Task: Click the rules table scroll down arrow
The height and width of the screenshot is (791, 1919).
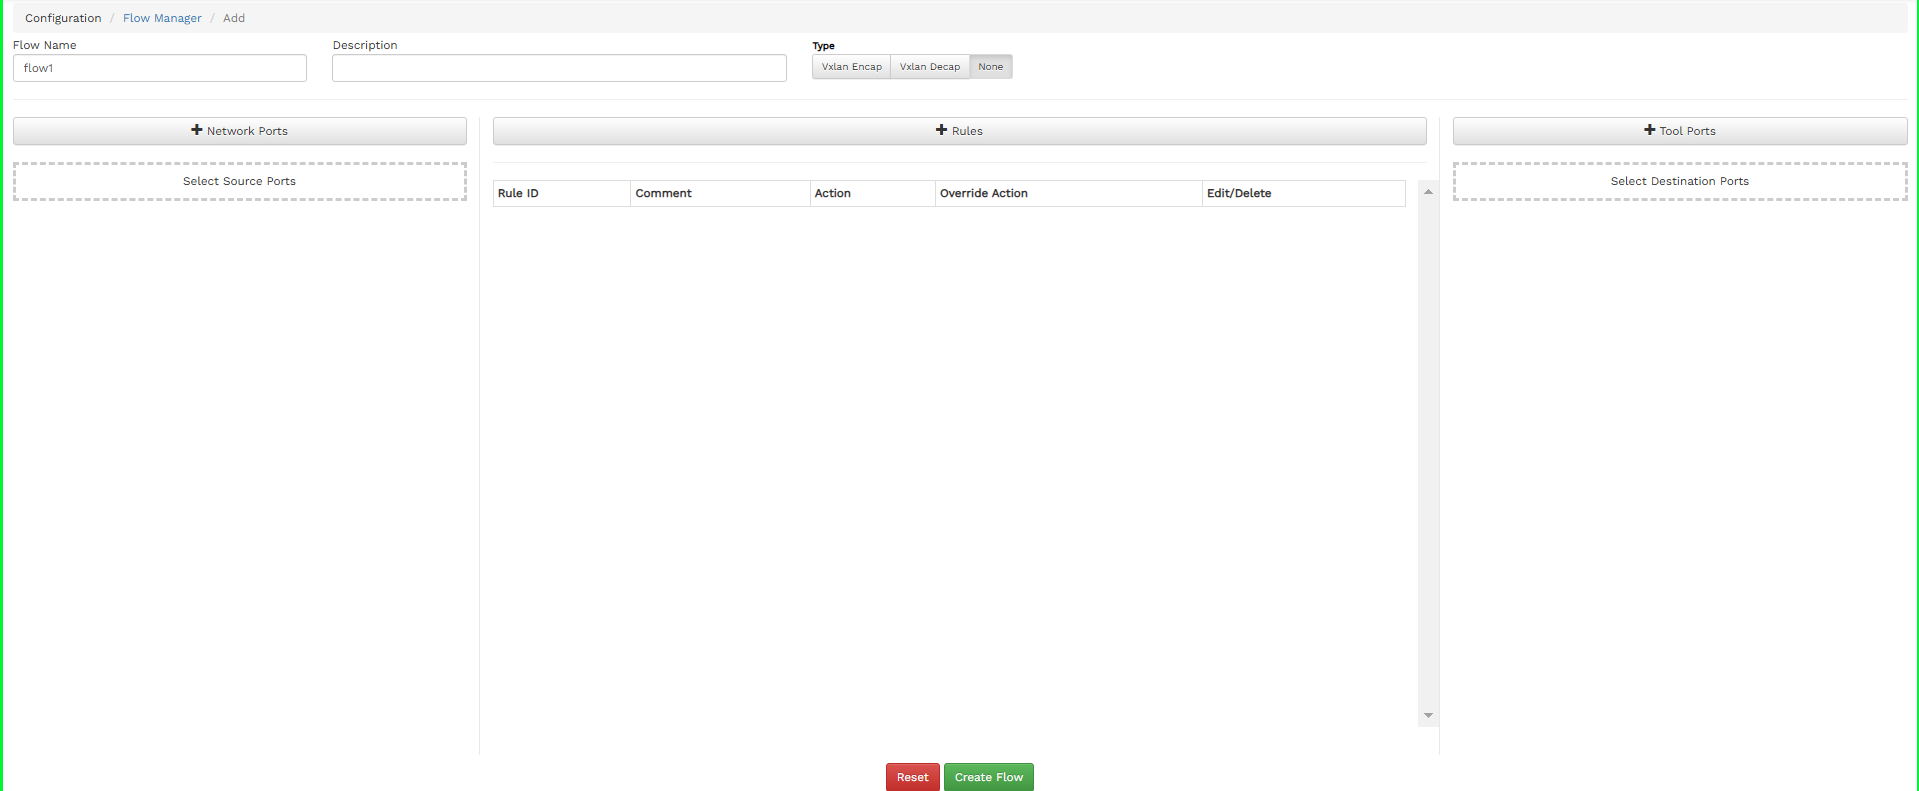Action: coord(1428,715)
